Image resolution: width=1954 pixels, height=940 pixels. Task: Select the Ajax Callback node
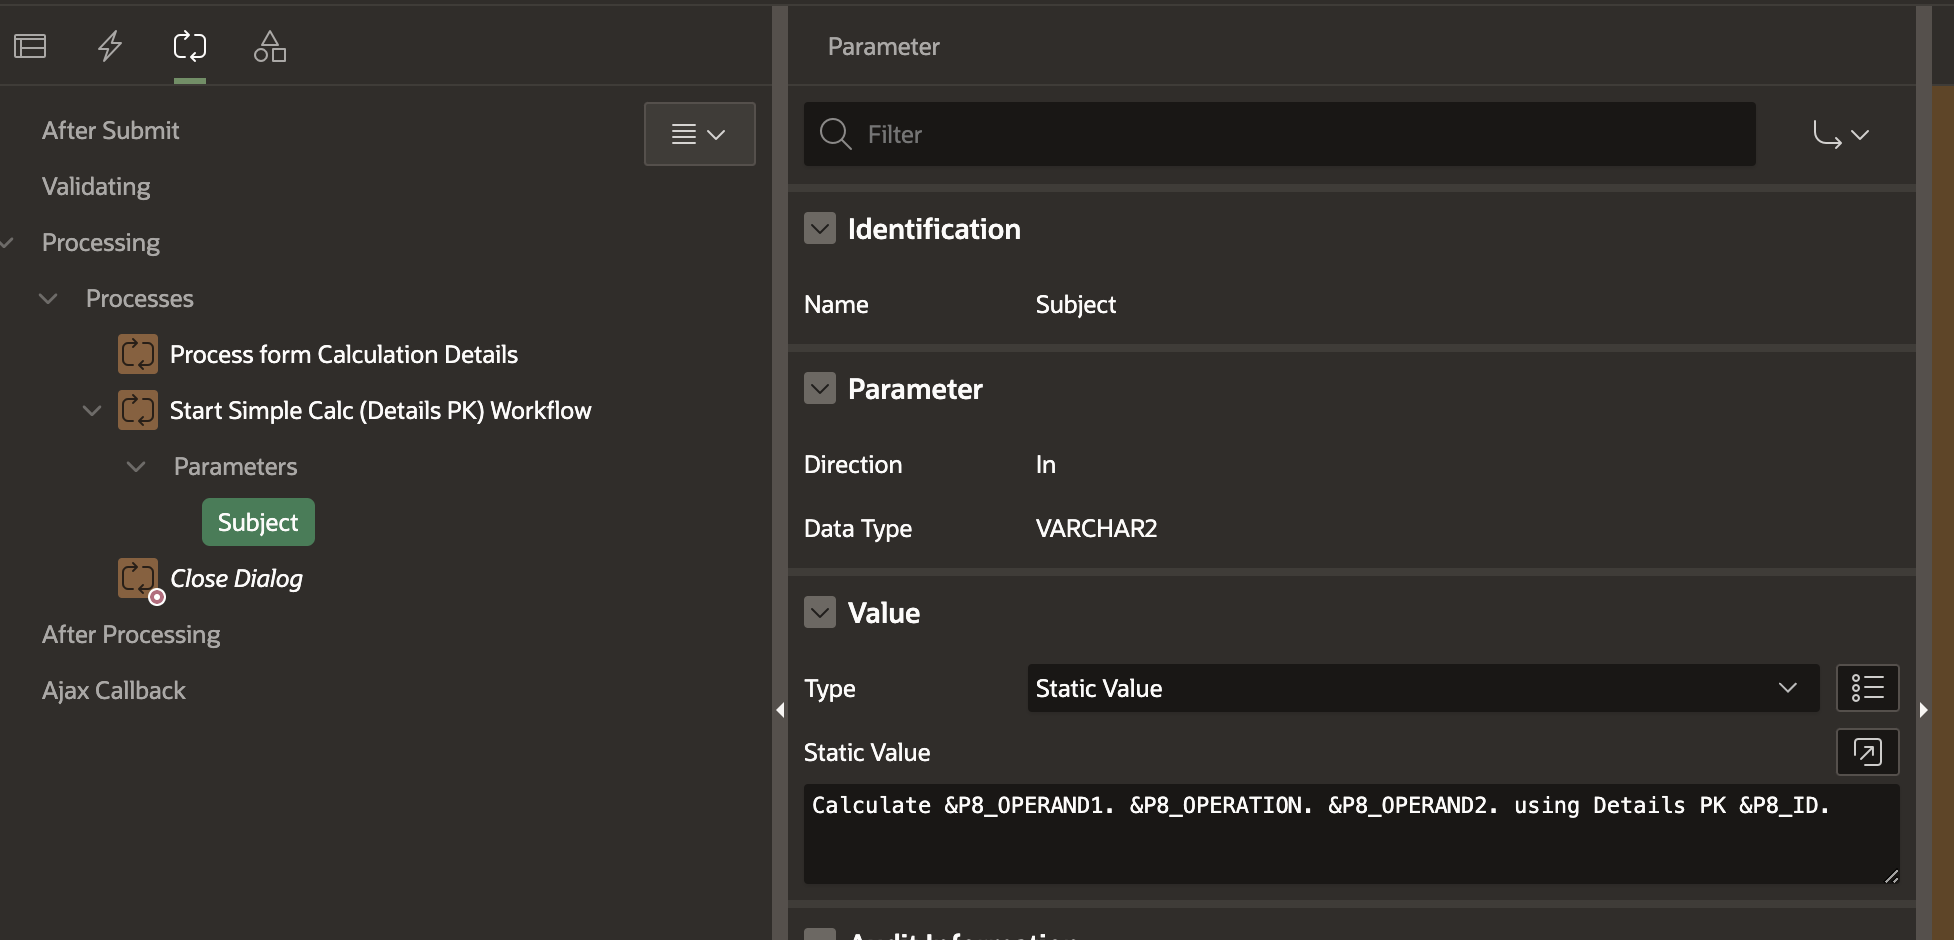coord(114,691)
